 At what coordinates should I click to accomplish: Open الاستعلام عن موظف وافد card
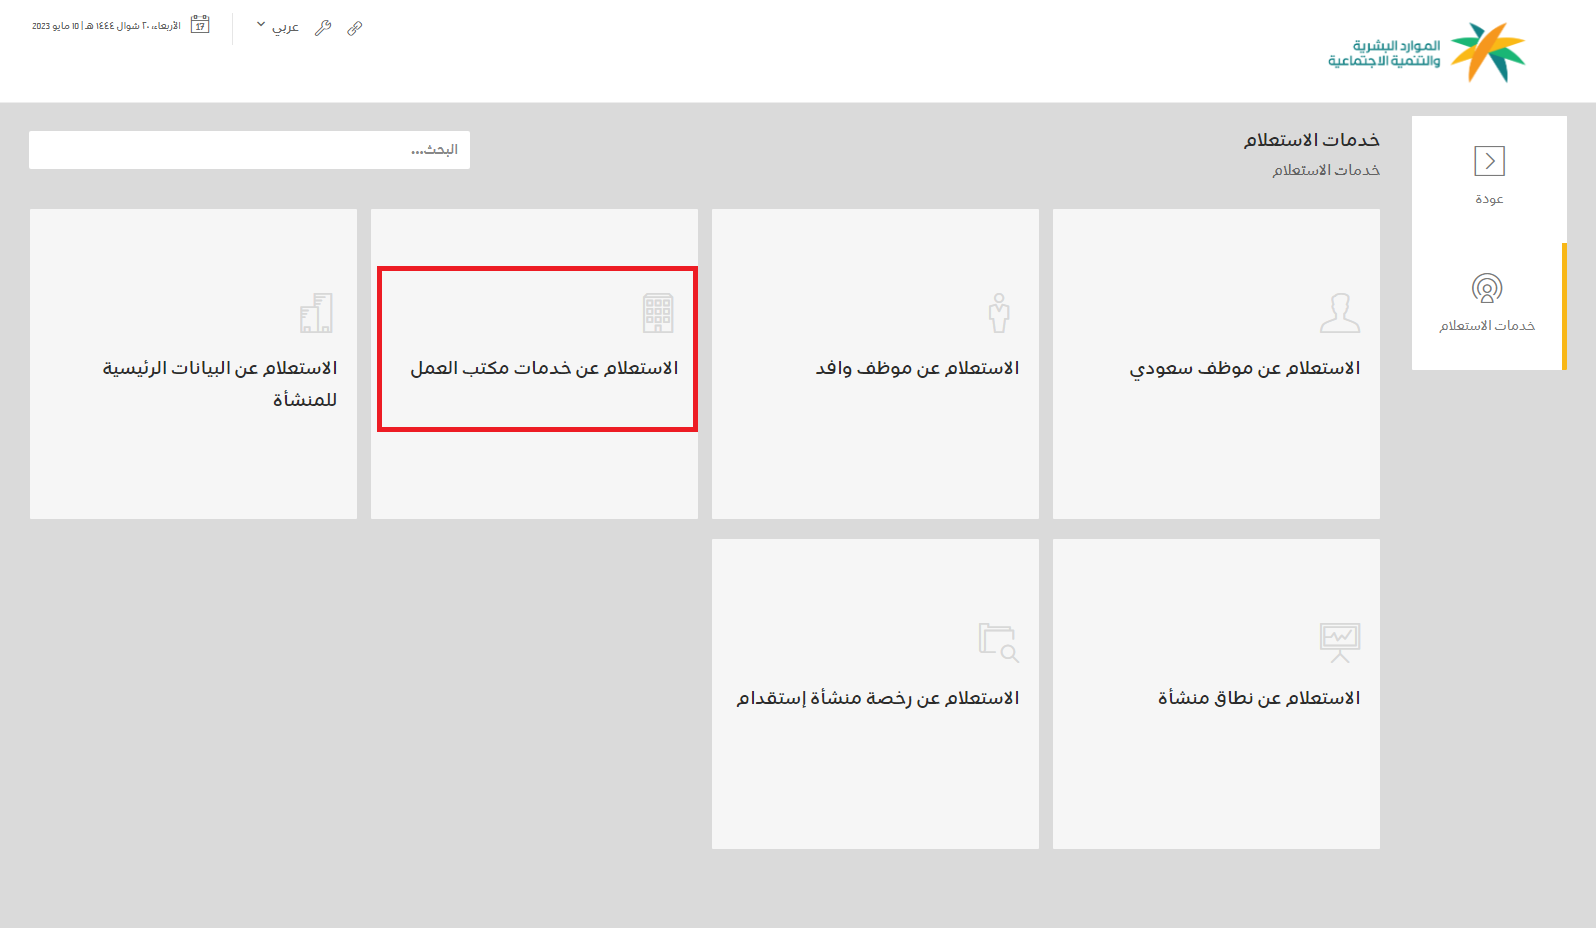click(875, 364)
